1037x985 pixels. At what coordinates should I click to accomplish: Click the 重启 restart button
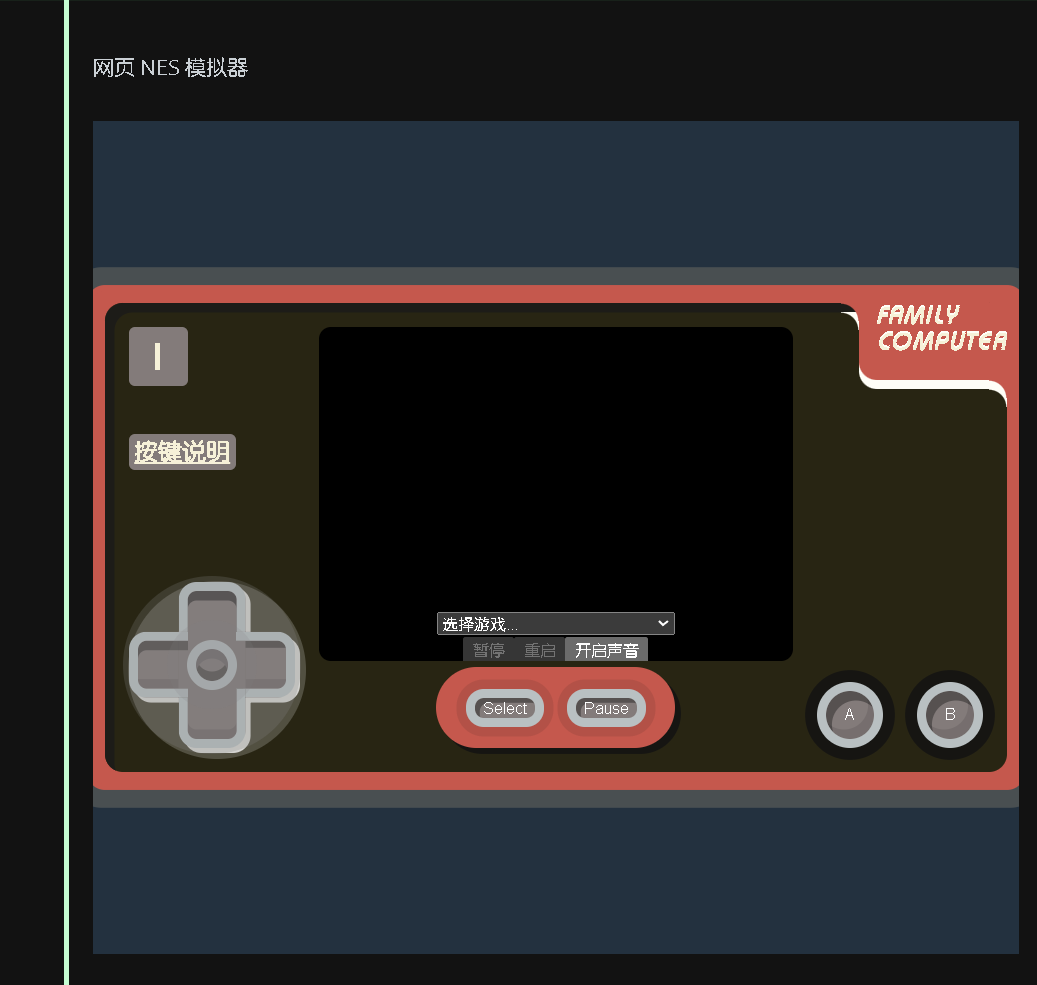coord(540,650)
